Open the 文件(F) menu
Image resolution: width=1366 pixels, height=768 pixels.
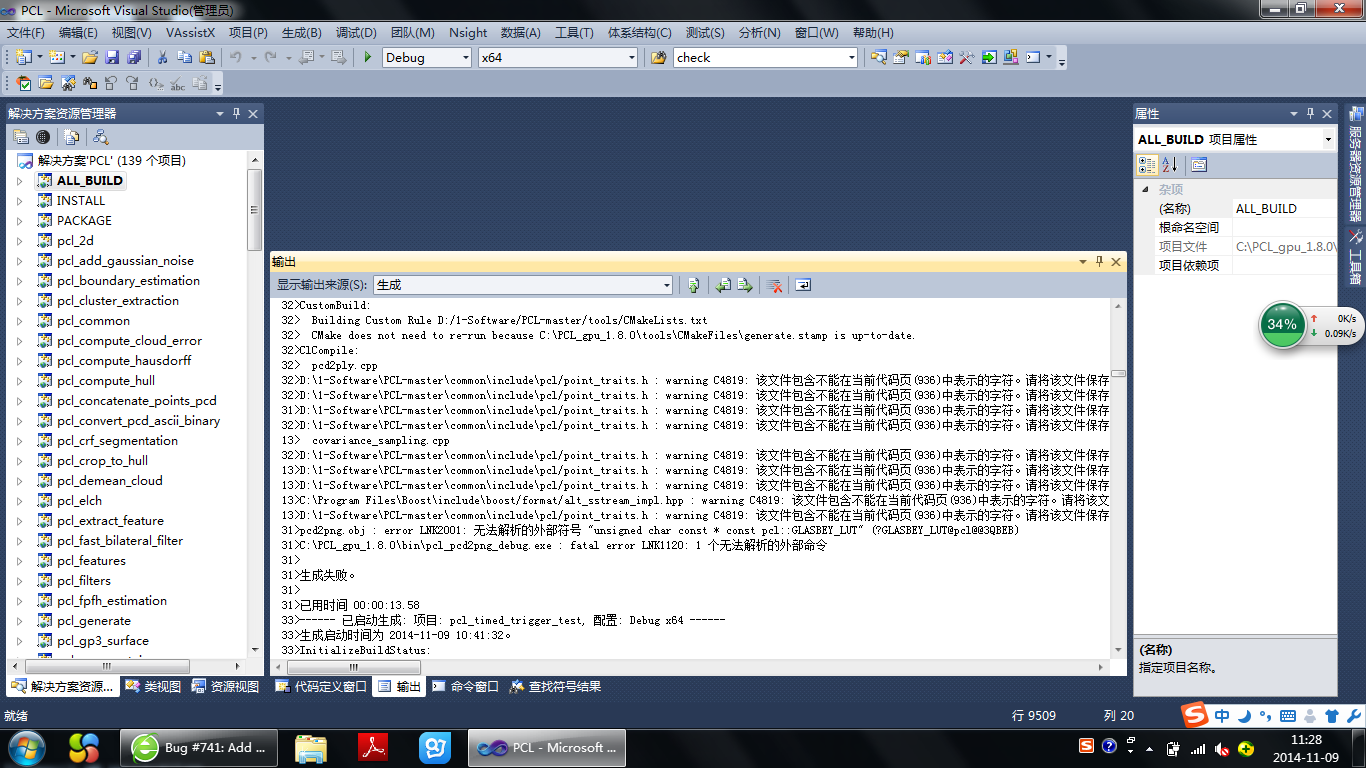point(26,32)
